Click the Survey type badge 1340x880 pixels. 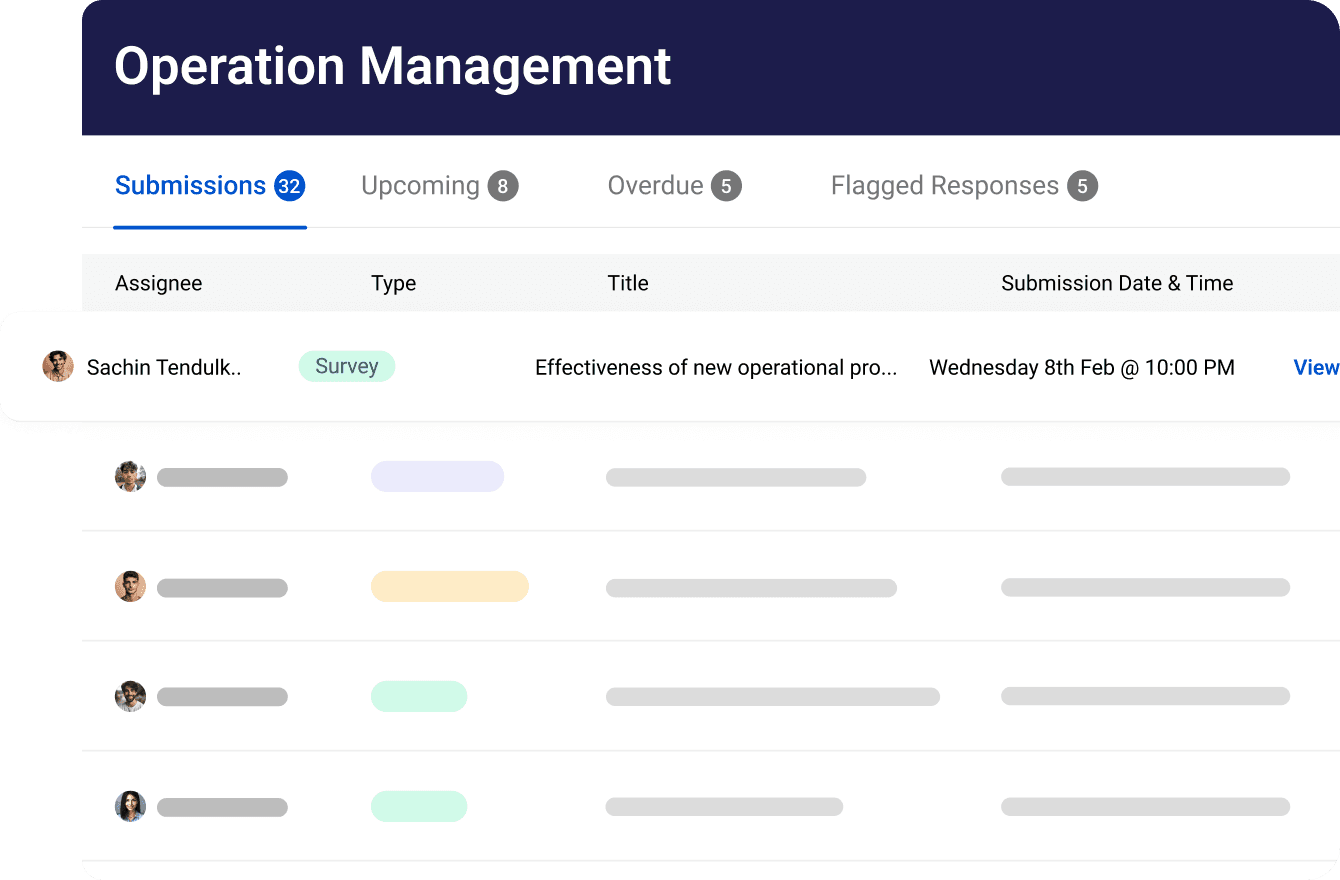click(x=347, y=366)
